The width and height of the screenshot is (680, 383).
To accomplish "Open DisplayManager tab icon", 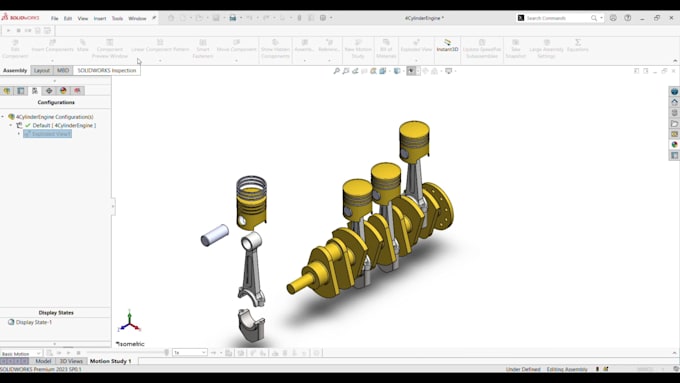I will pos(63,91).
